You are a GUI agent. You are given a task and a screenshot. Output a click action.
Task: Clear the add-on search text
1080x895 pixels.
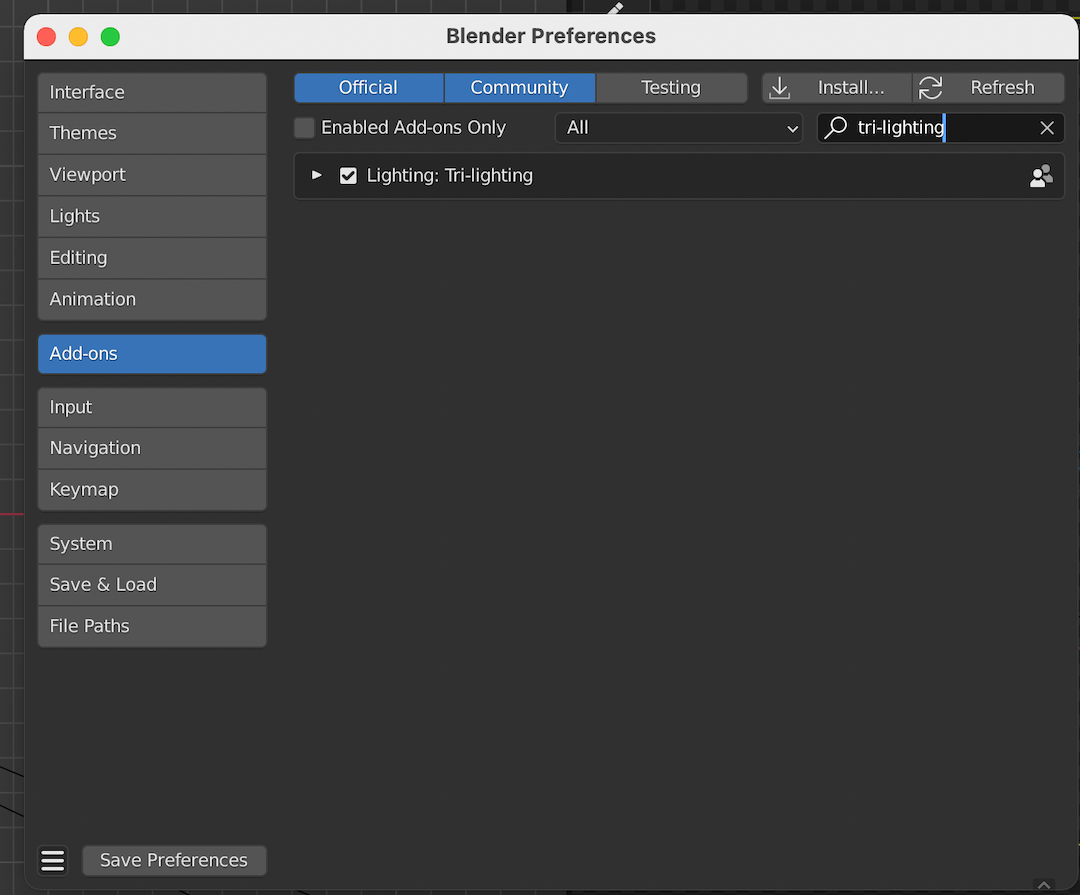tap(1047, 127)
